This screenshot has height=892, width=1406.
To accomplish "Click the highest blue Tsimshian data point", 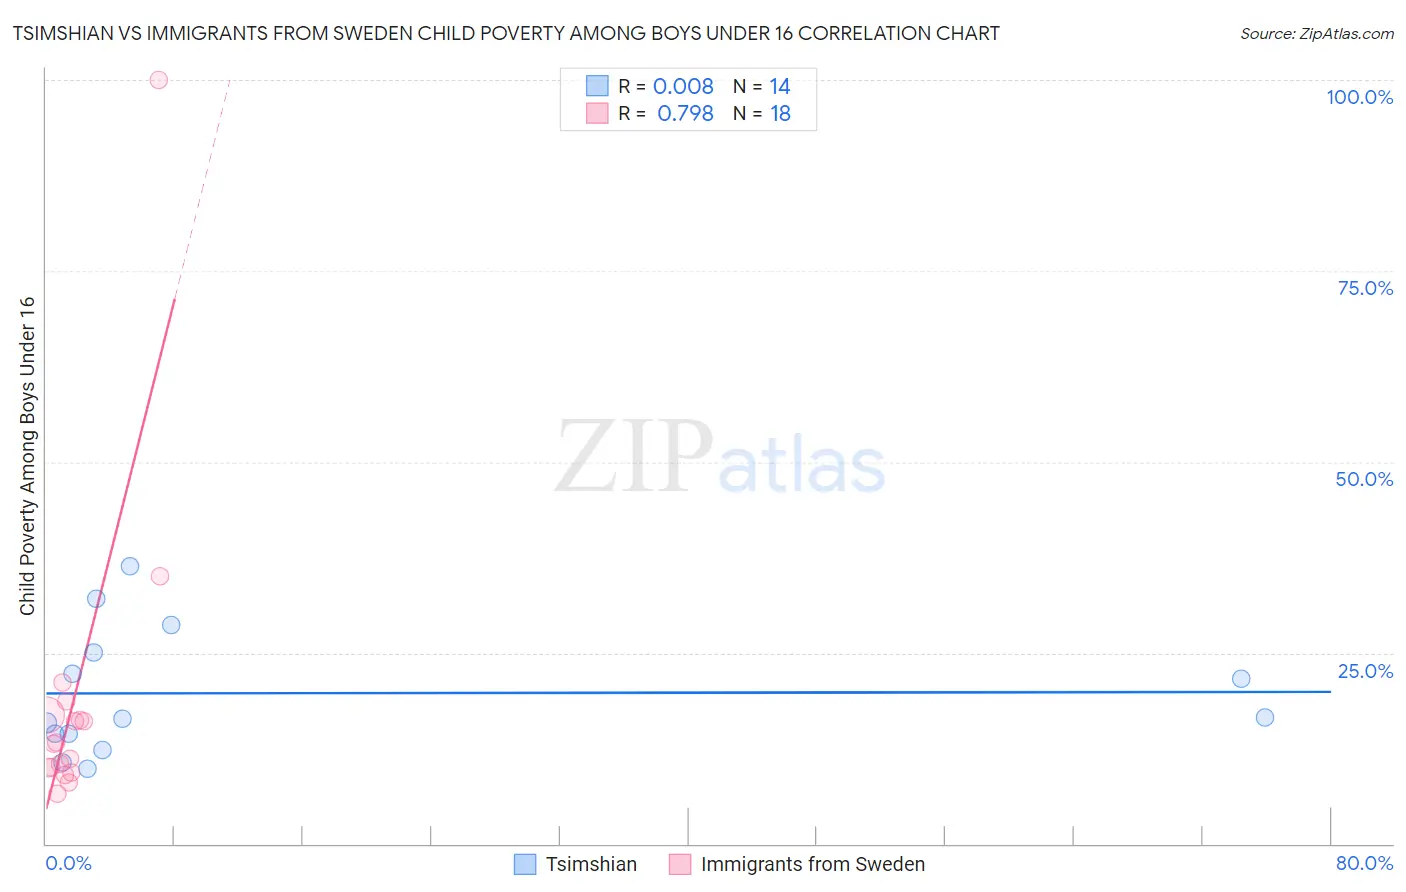I will [x=130, y=566].
